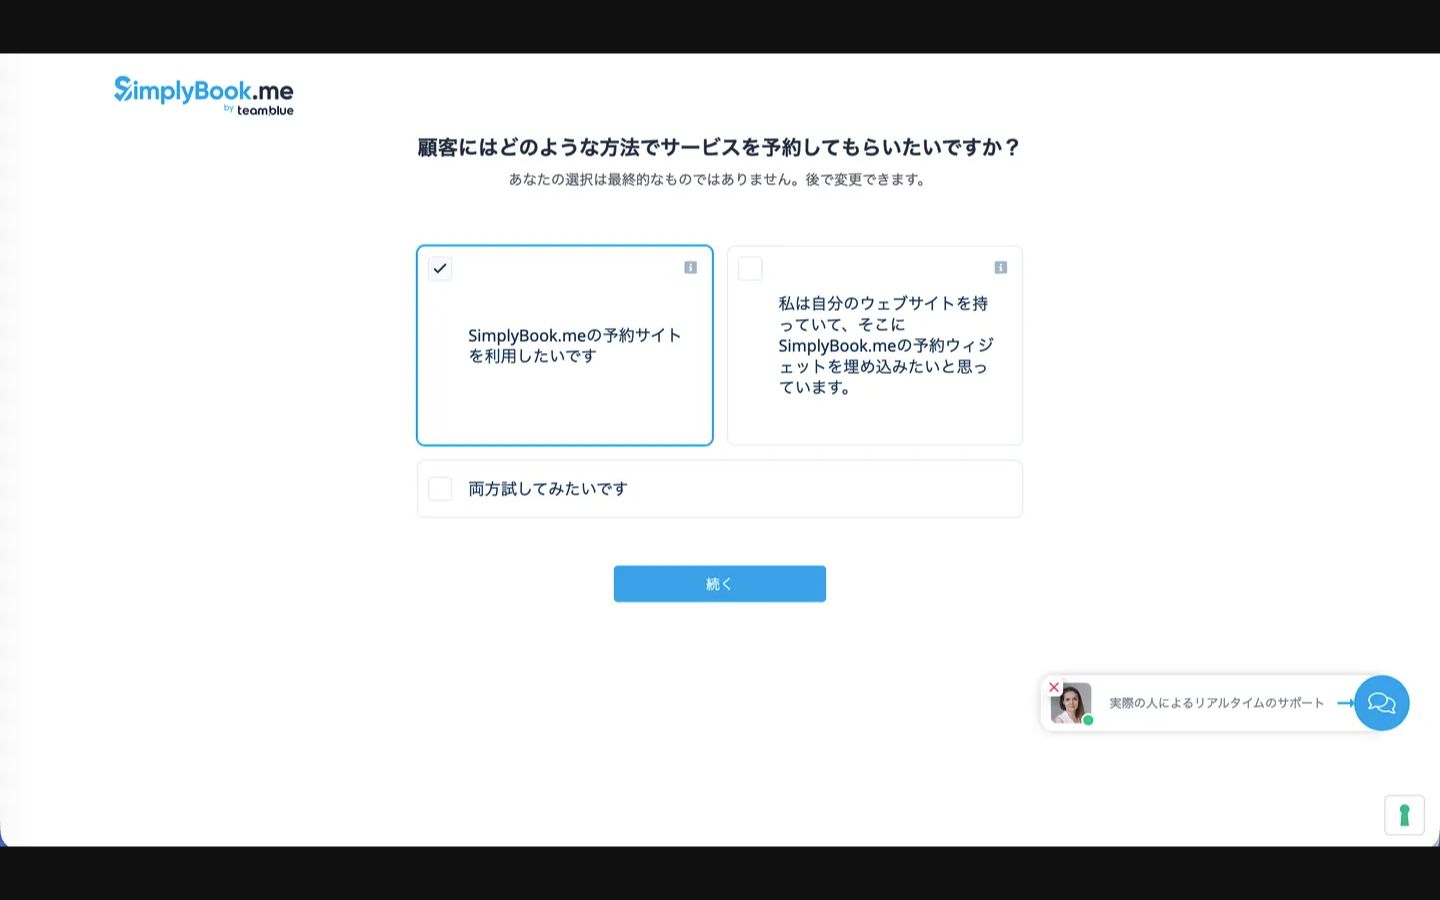Open the live chat bubble icon
This screenshot has width=1440, height=900.
click(1382, 703)
